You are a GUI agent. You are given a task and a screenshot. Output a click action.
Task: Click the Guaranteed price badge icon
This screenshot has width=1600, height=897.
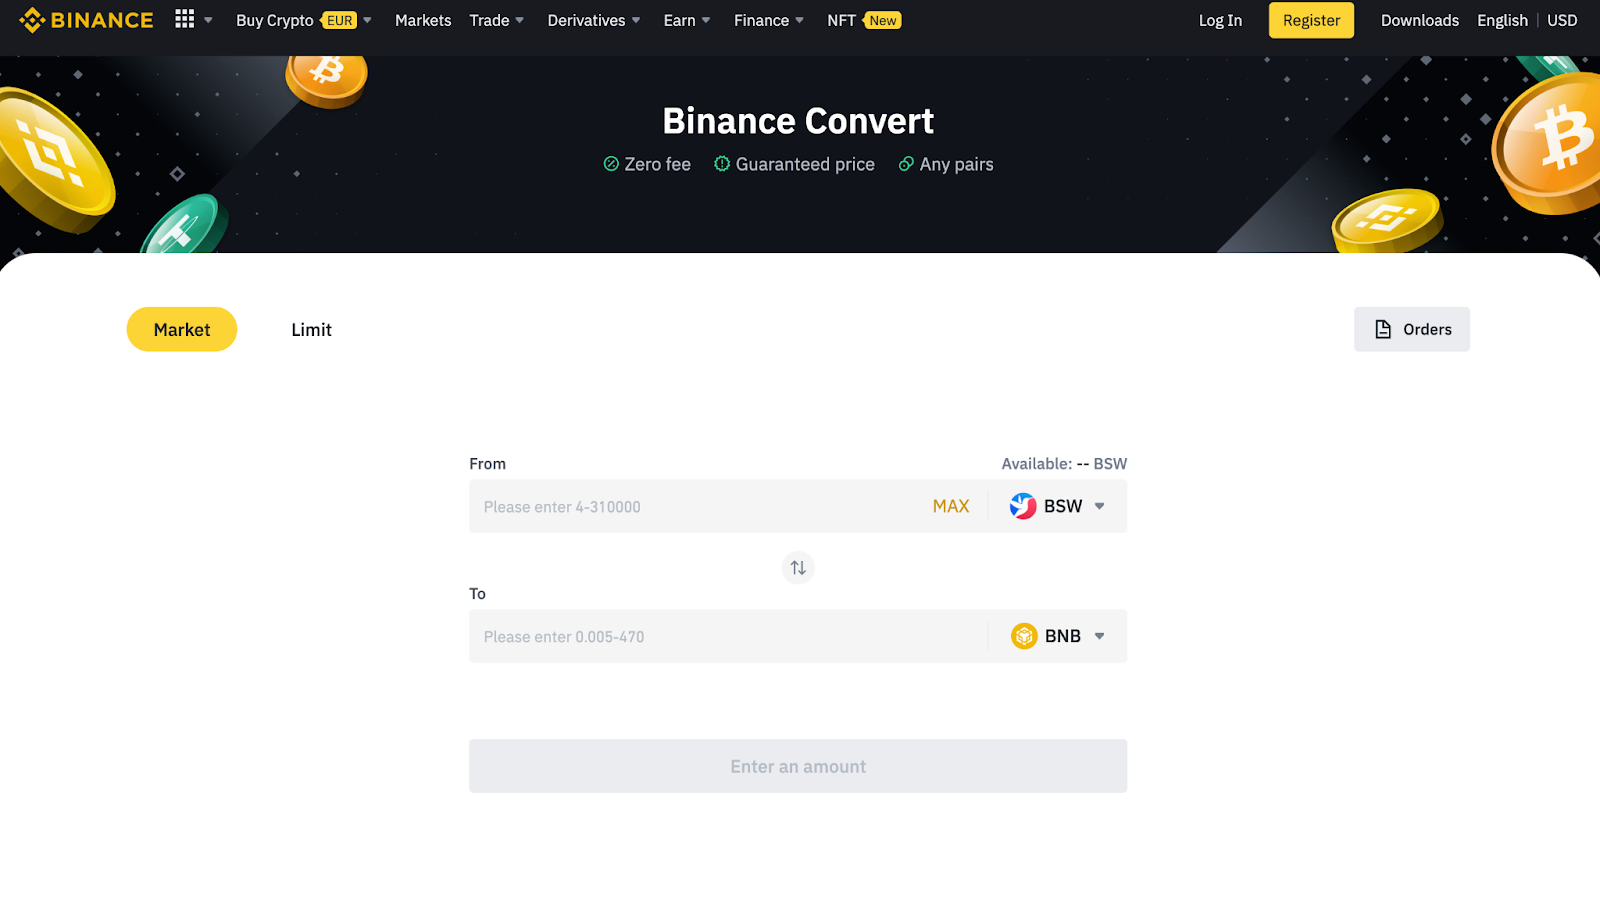coord(722,163)
